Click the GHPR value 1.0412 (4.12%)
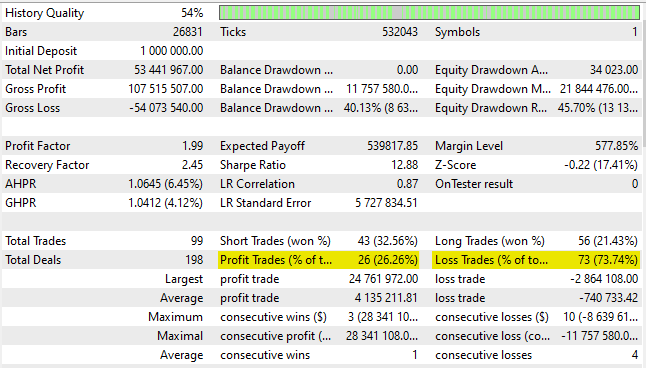646x368 pixels. point(165,202)
